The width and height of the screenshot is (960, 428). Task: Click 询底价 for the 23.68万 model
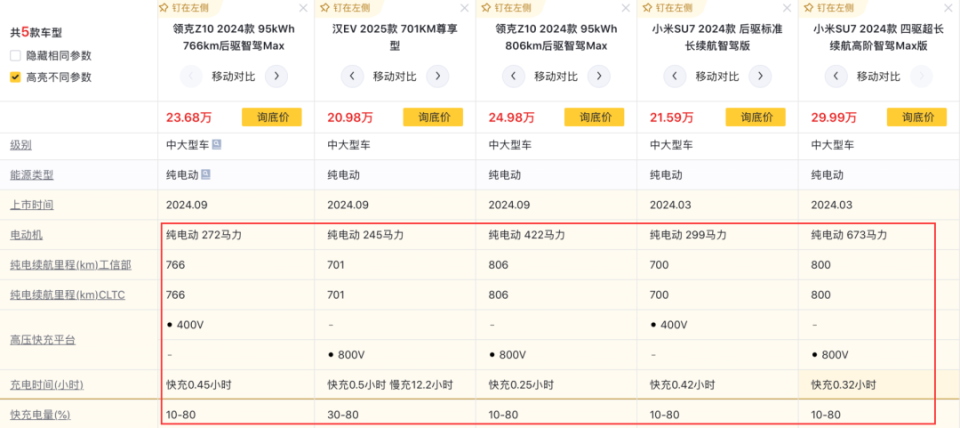[x=272, y=117]
